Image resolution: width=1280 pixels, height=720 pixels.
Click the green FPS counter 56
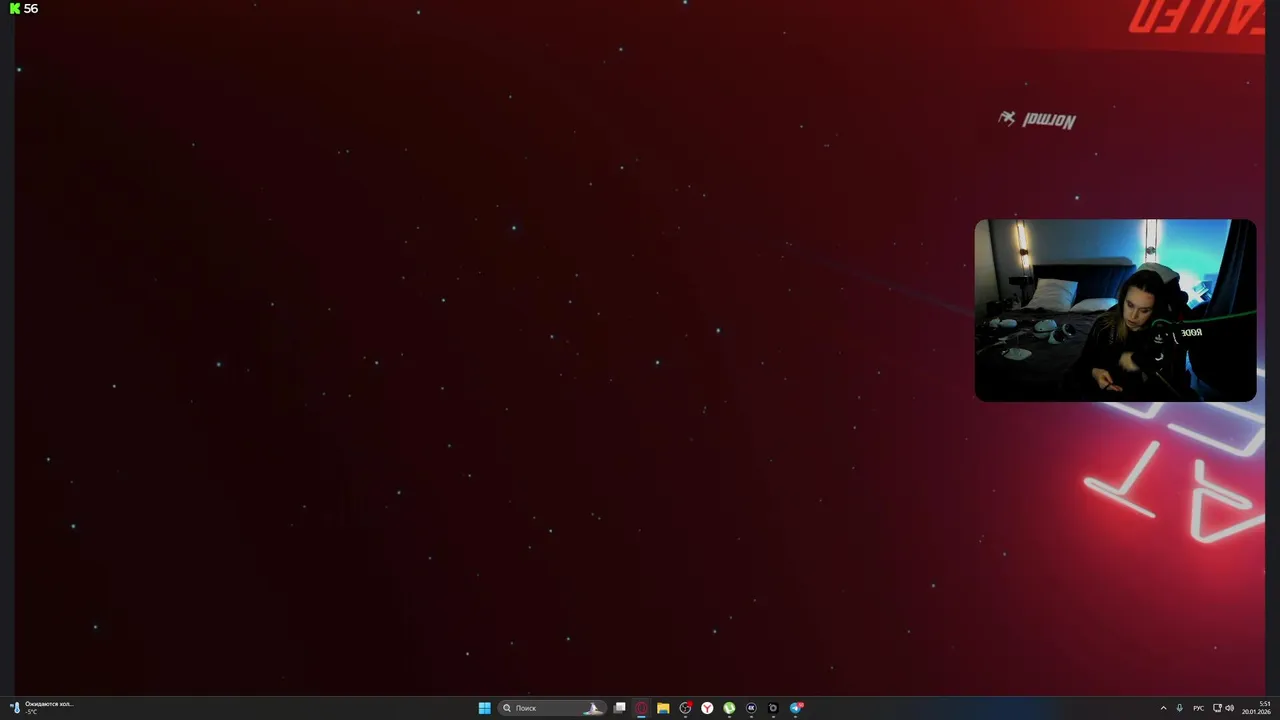(24, 9)
